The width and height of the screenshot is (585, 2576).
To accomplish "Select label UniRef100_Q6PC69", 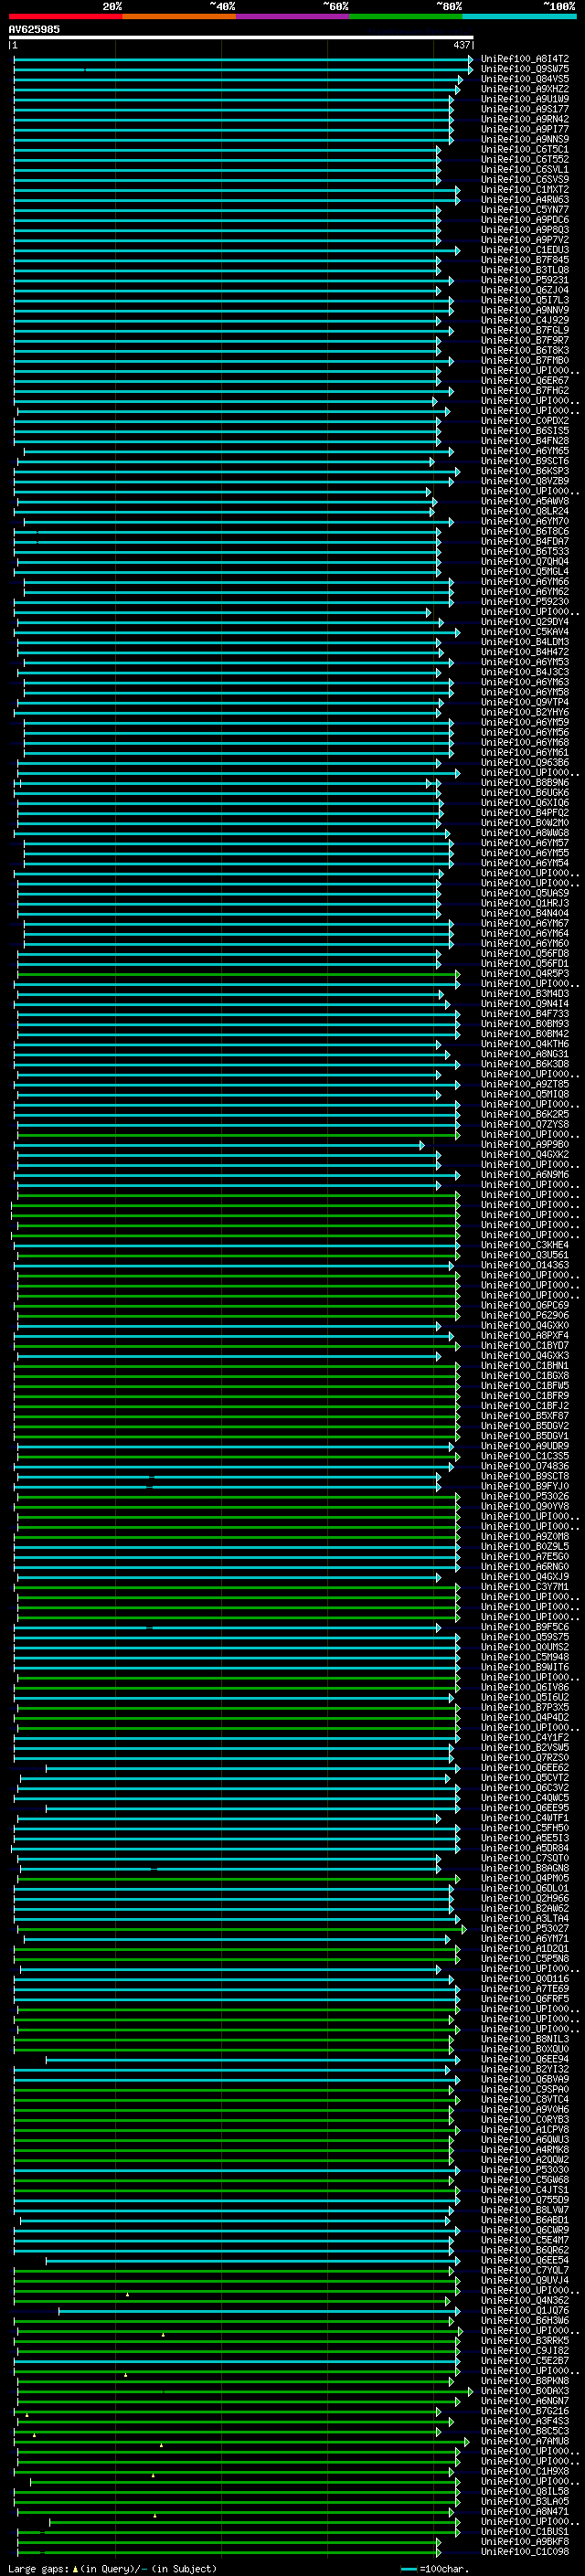I will pyautogui.click(x=524, y=1305).
